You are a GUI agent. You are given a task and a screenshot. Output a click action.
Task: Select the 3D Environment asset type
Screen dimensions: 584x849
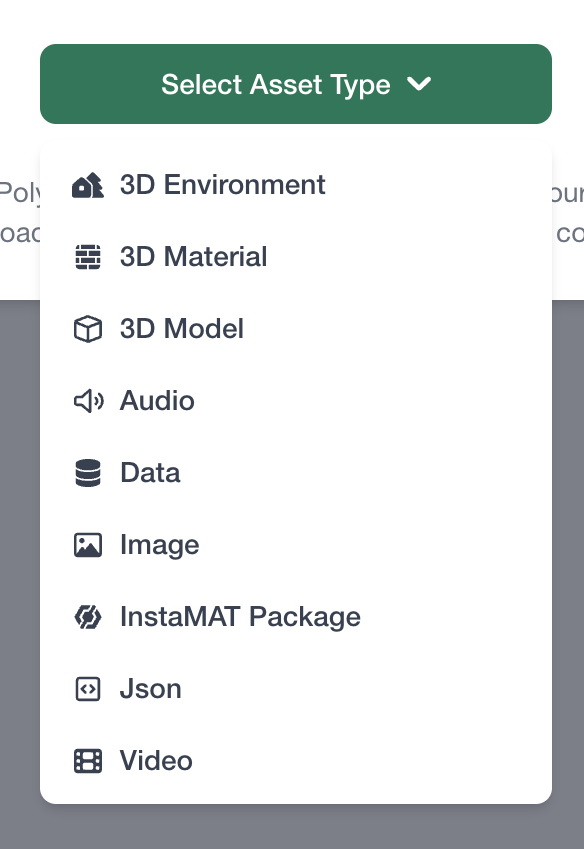222,184
